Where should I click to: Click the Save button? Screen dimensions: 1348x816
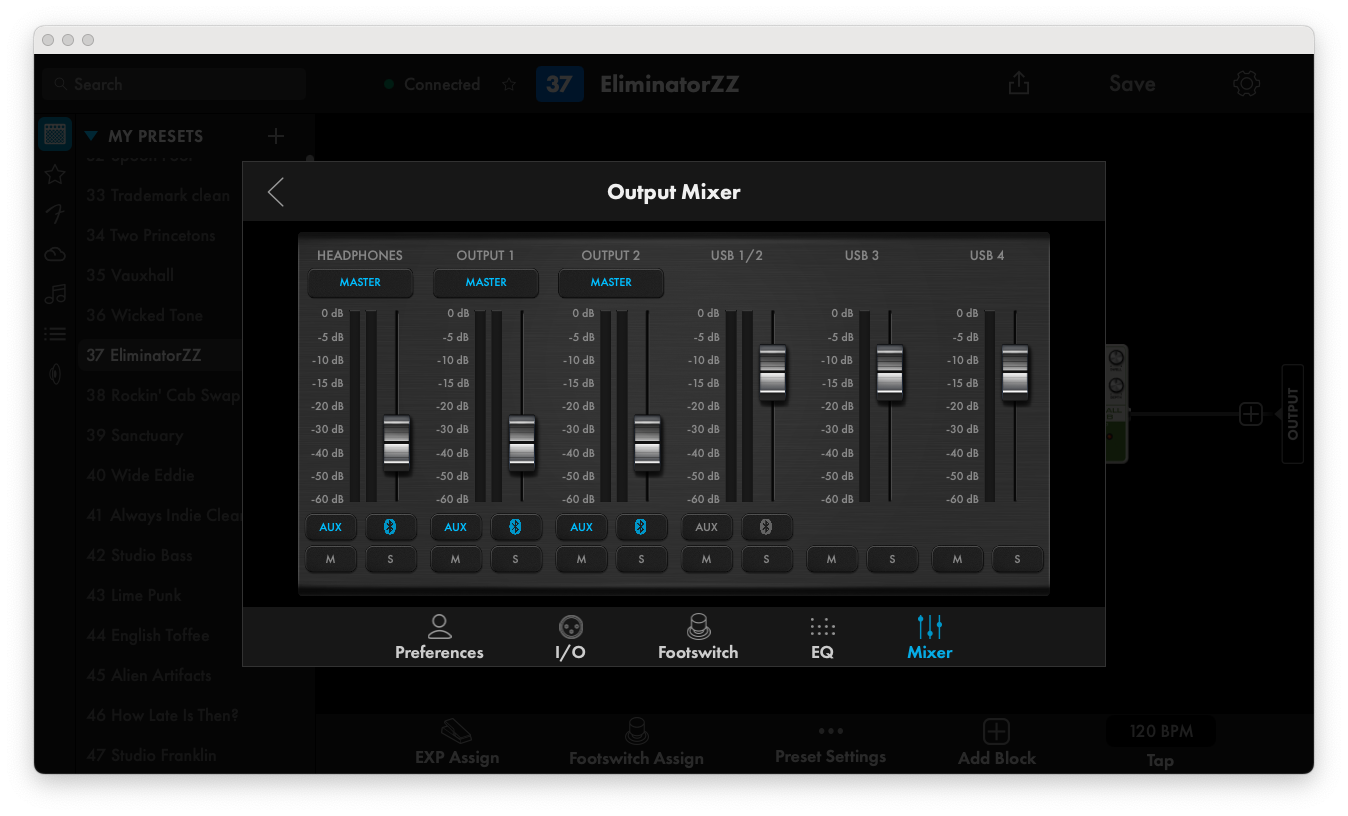tap(1131, 84)
